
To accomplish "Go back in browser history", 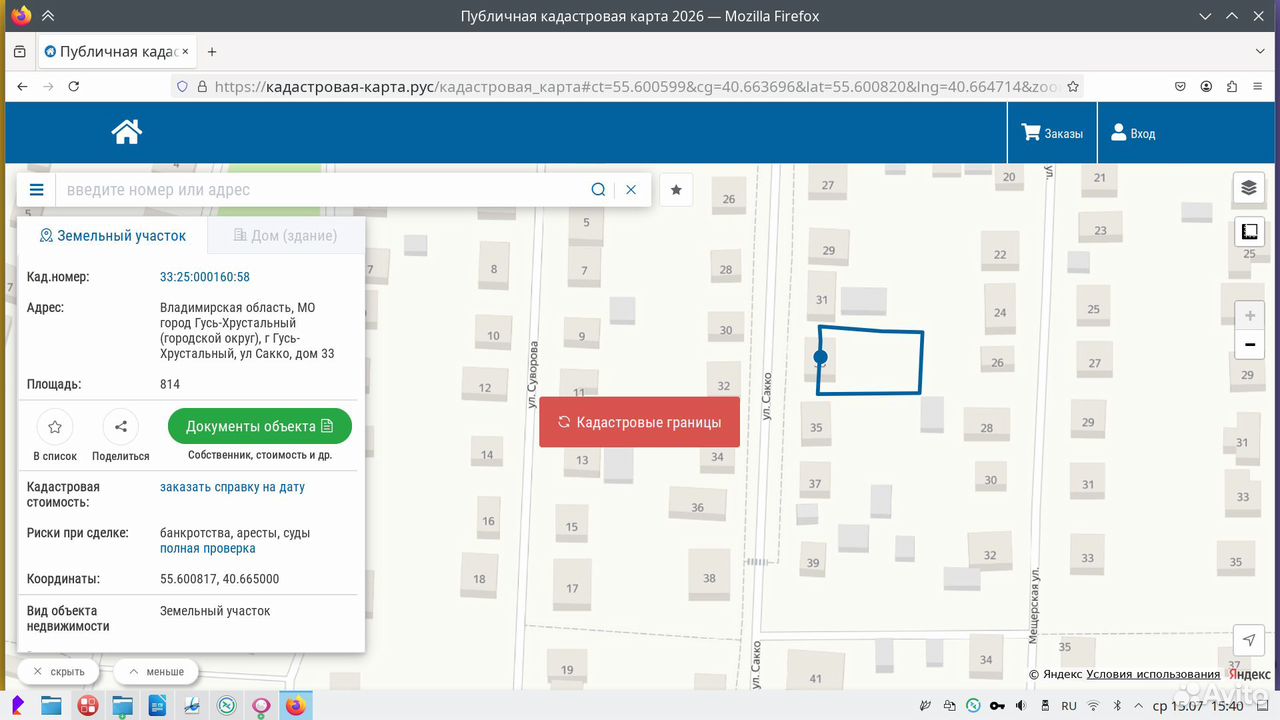I will pyautogui.click(x=22, y=87).
